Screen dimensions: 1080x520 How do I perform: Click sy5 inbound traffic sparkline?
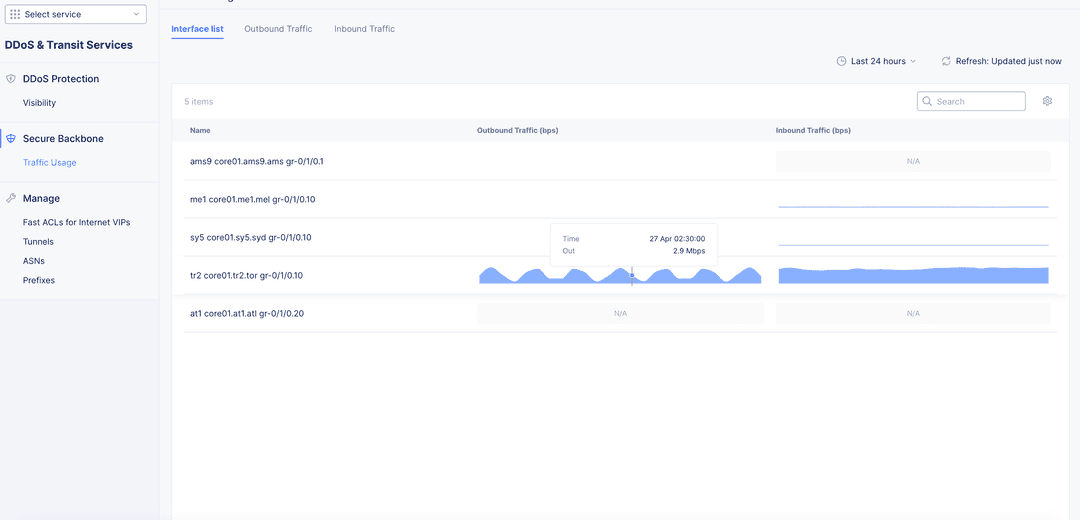click(x=913, y=245)
